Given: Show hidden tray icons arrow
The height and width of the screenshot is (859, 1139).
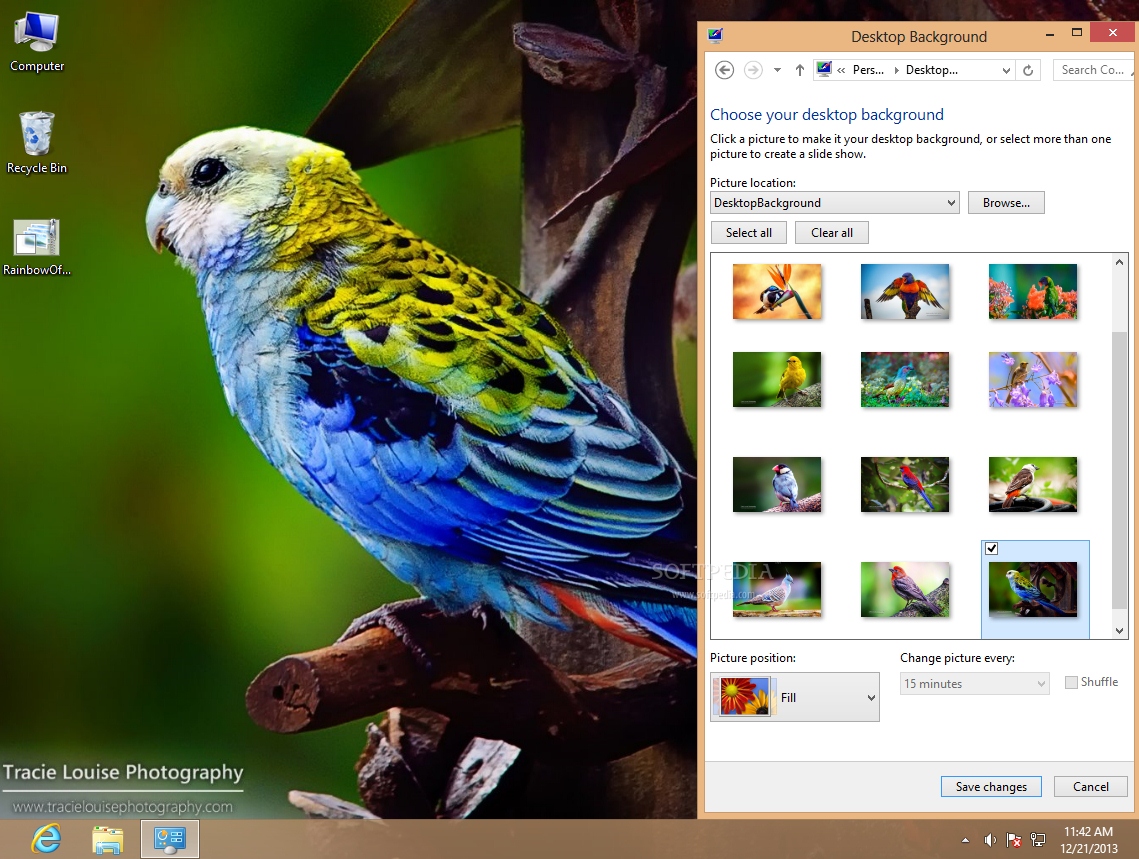Looking at the screenshot, I should tap(965, 840).
